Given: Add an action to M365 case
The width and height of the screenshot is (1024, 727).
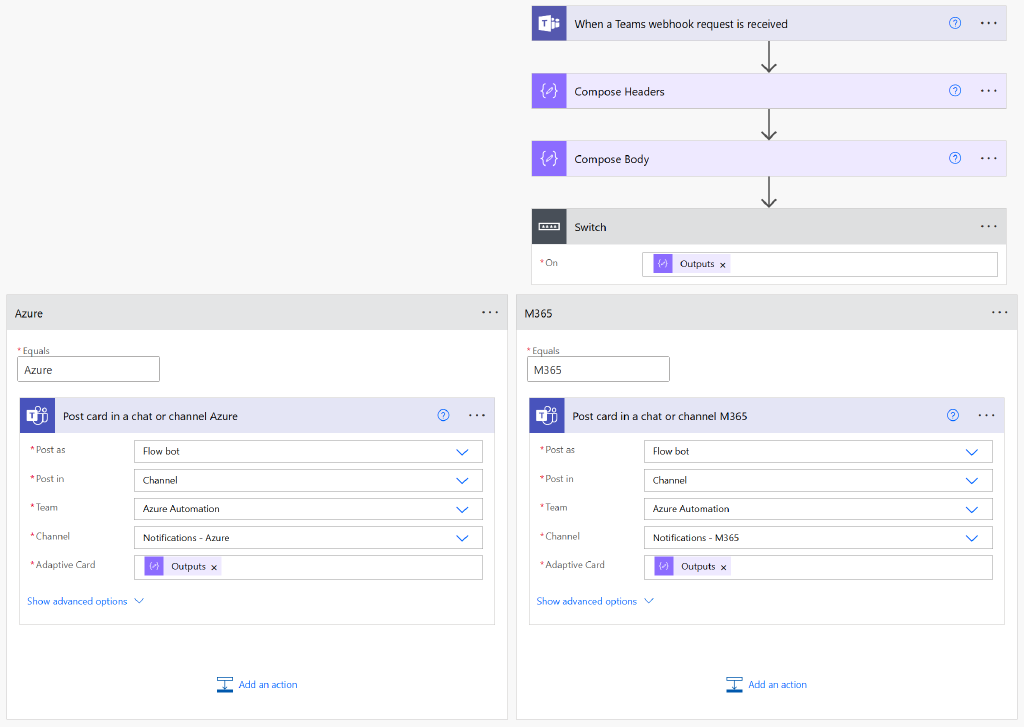Looking at the screenshot, I should point(767,685).
